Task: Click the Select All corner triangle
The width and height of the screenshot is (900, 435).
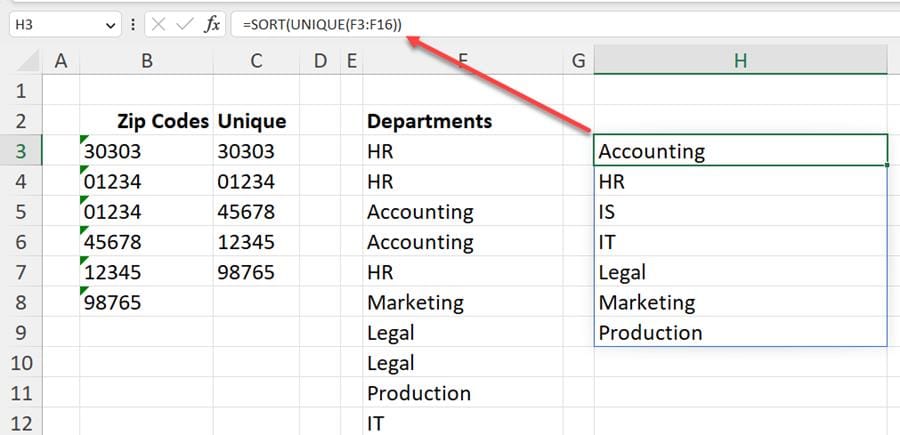Action: 27,61
